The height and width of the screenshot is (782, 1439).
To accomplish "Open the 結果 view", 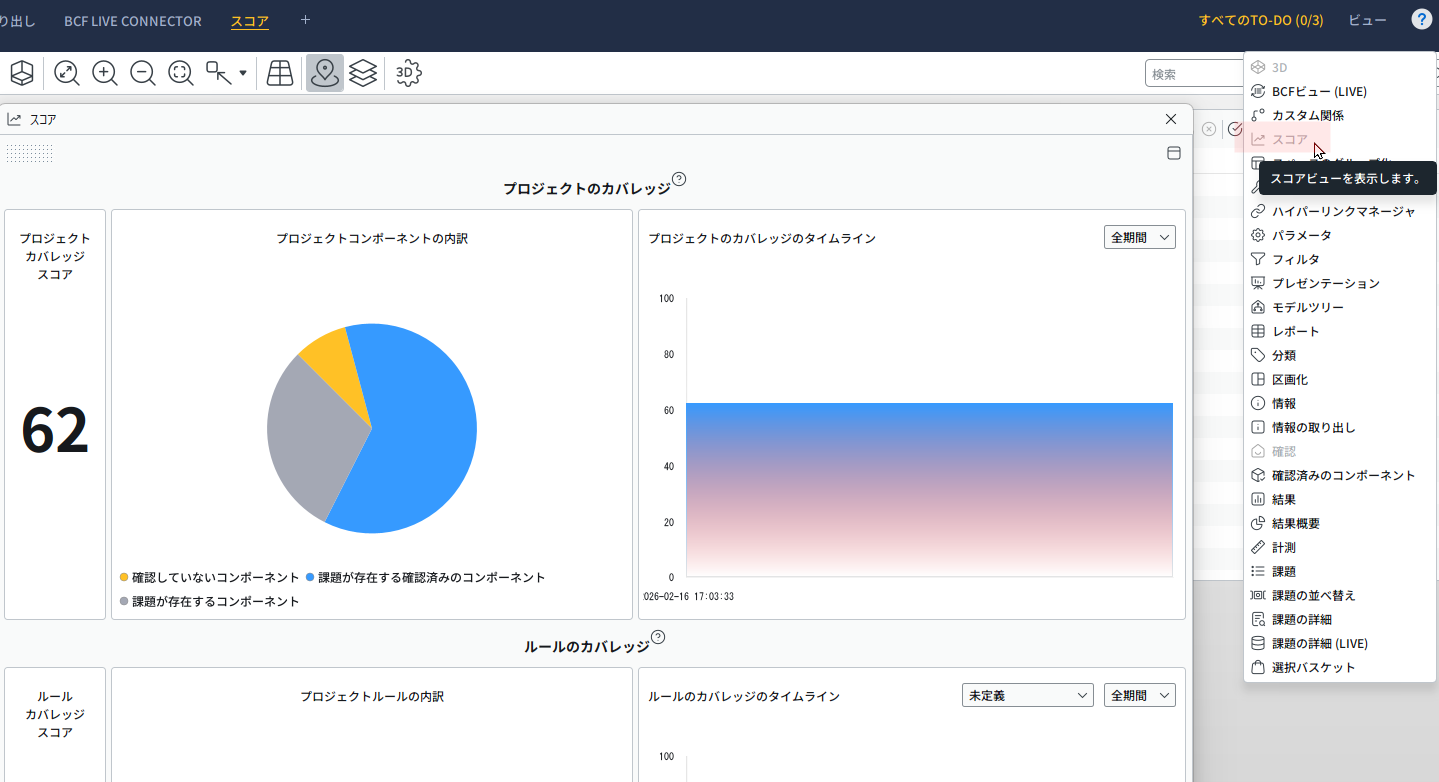I will pos(1340,499).
